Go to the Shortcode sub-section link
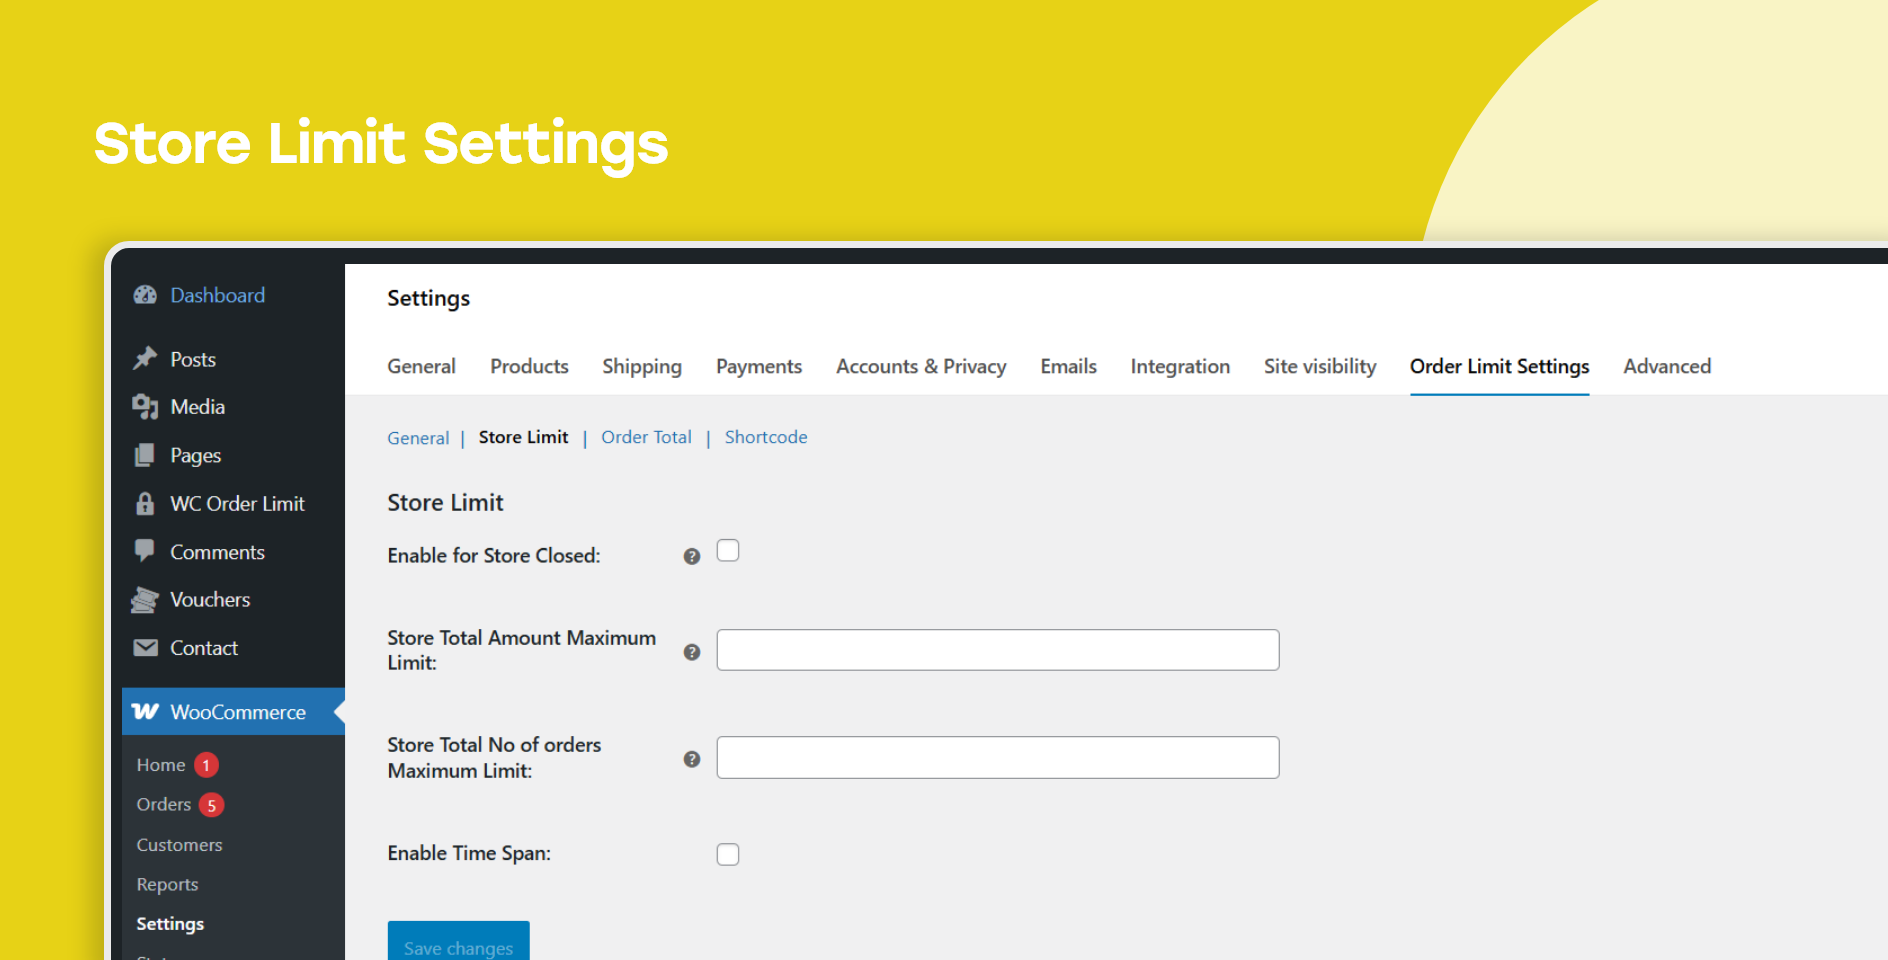The height and width of the screenshot is (960, 1888). (x=766, y=437)
